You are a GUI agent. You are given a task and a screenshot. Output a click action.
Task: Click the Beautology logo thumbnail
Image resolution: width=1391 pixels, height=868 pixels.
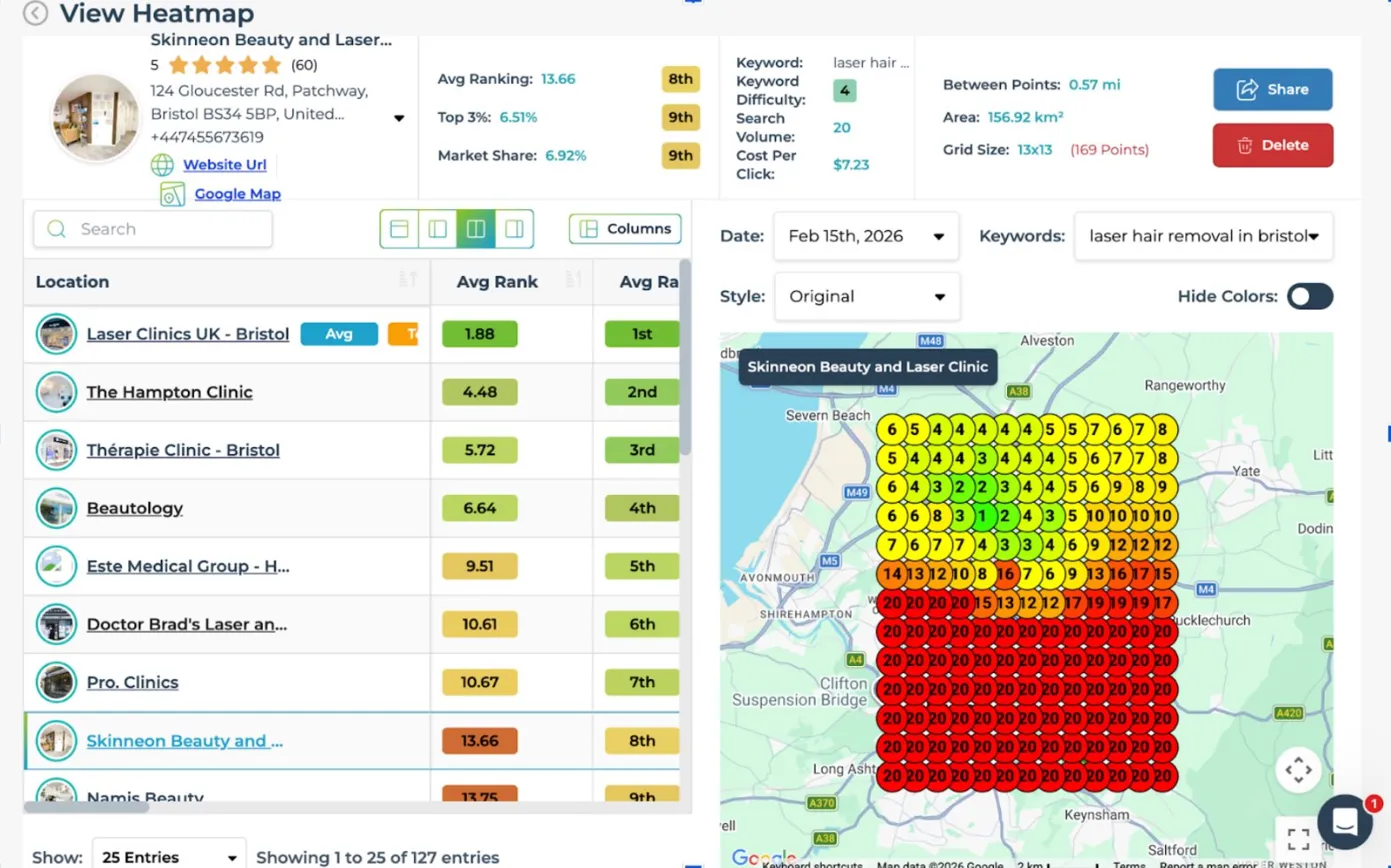tap(56, 508)
